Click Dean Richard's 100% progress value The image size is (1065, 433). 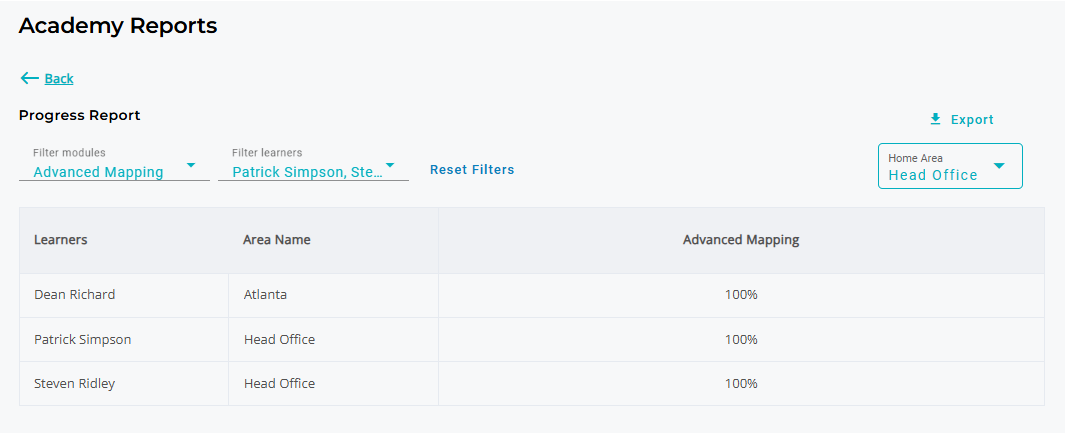tap(741, 295)
